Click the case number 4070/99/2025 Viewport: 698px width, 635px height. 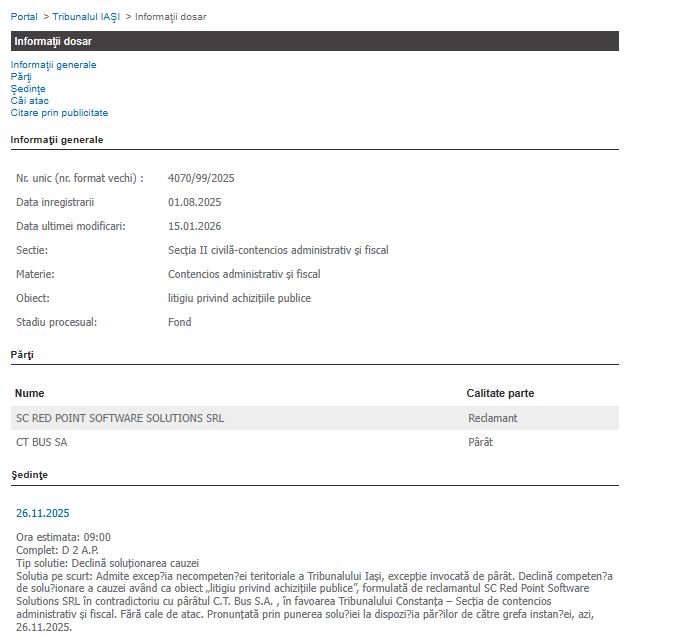click(201, 178)
